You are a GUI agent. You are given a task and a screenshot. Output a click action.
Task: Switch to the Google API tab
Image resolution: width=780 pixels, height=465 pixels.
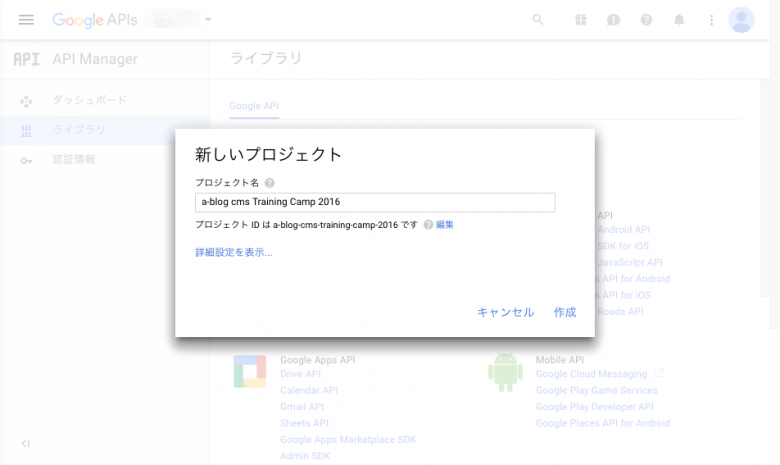point(253,106)
